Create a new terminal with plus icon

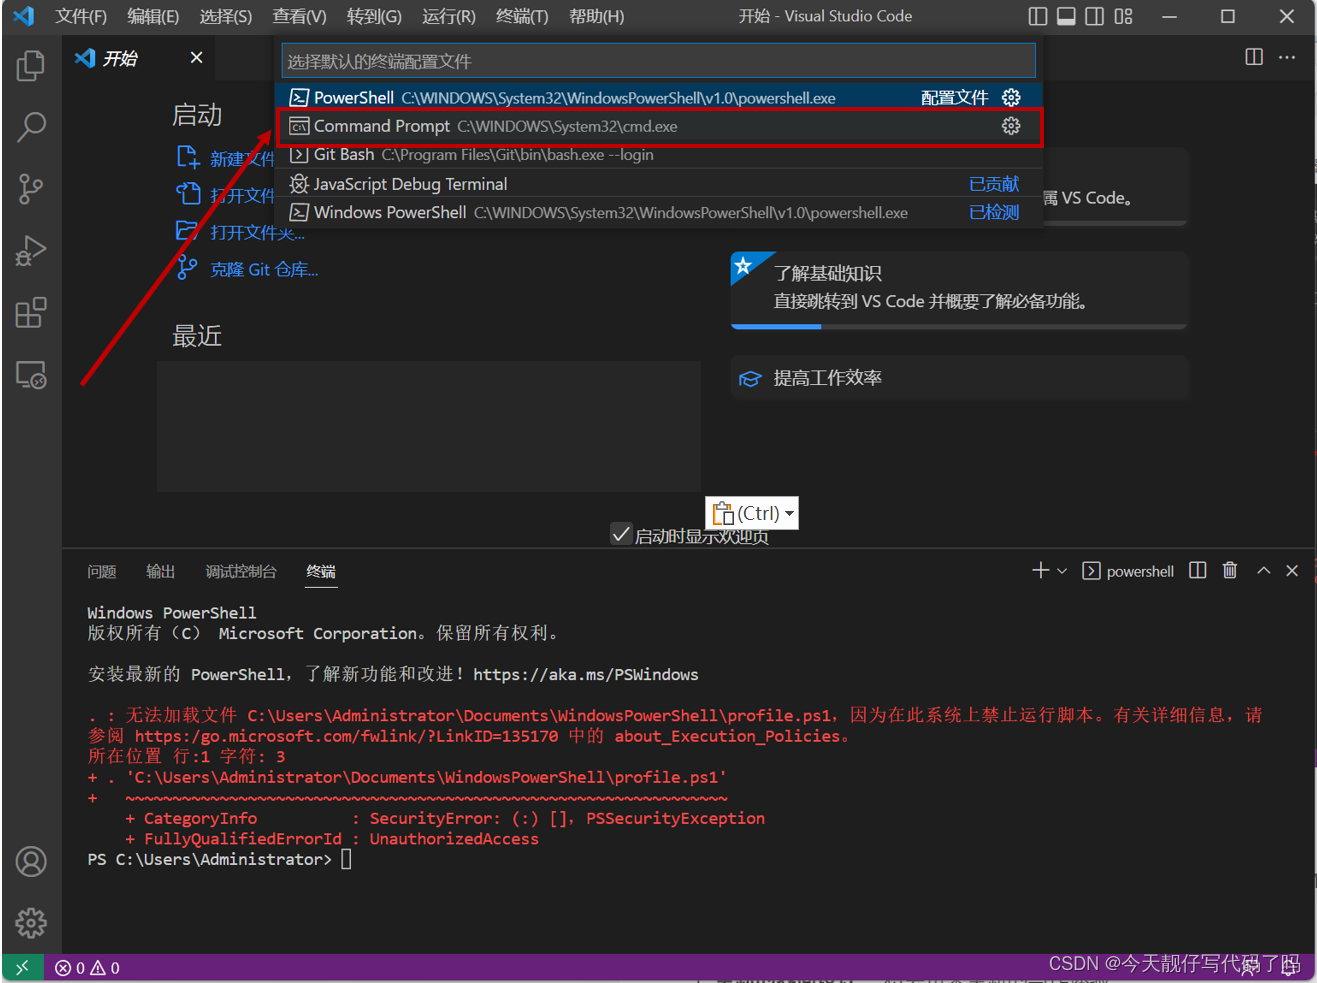pos(1040,570)
